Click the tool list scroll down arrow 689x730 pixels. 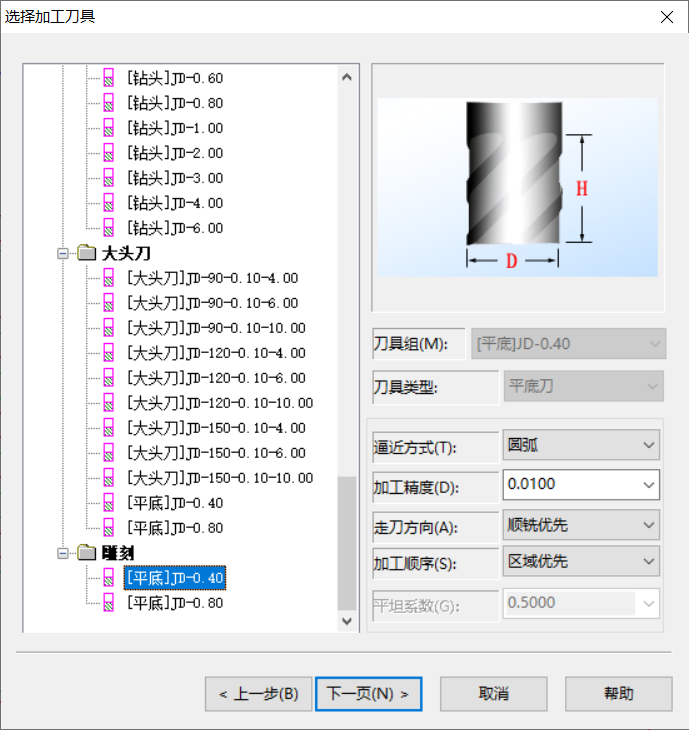pos(347,621)
